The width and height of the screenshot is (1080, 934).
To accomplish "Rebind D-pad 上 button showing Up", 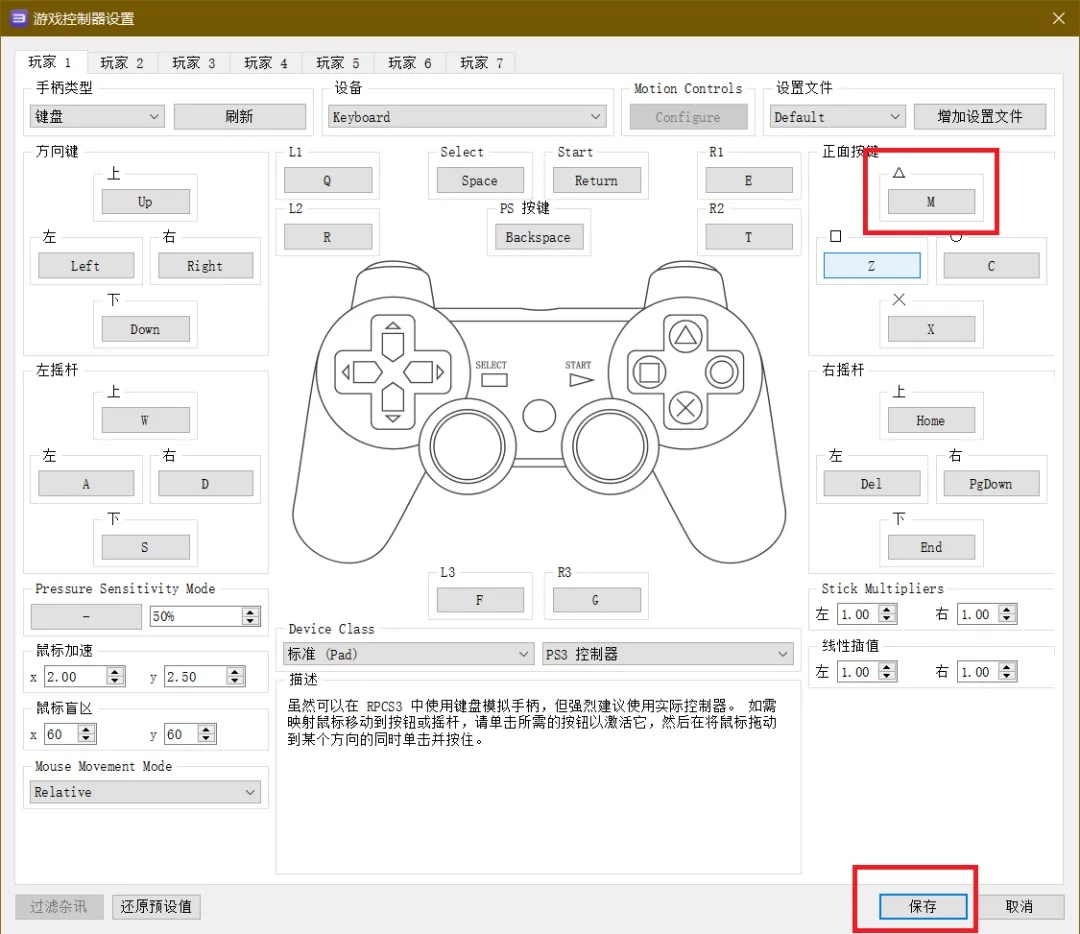I will point(145,202).
